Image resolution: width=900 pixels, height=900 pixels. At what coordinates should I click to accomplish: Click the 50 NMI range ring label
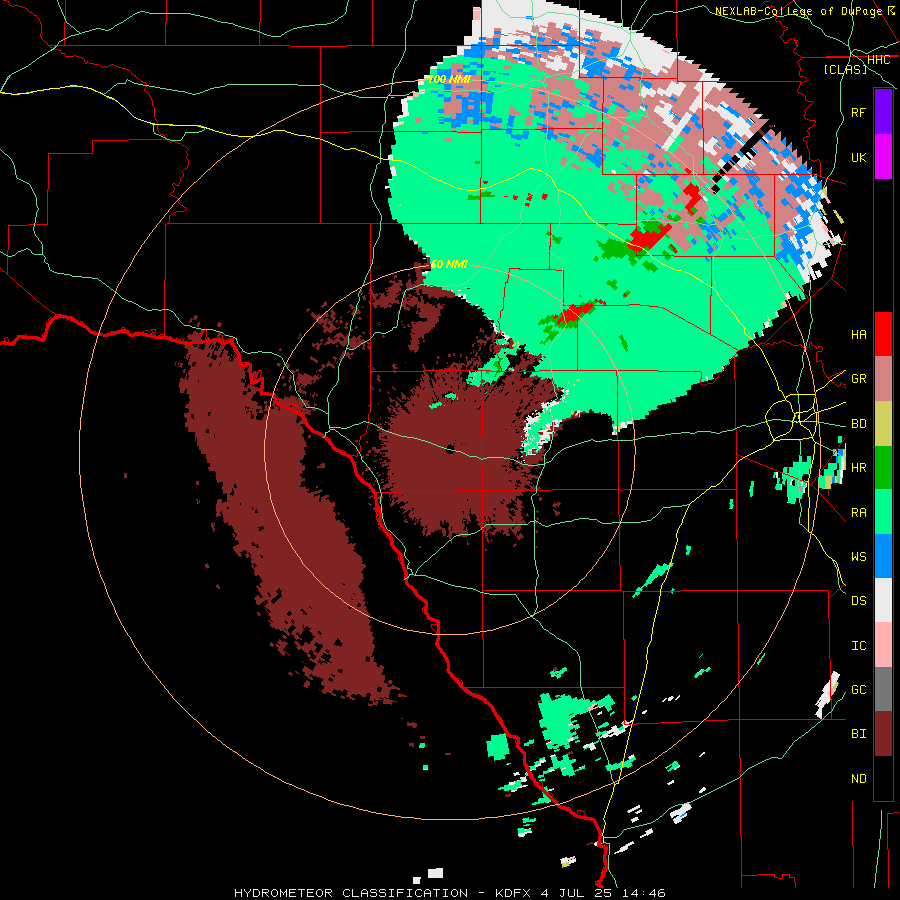pos(449,264)
